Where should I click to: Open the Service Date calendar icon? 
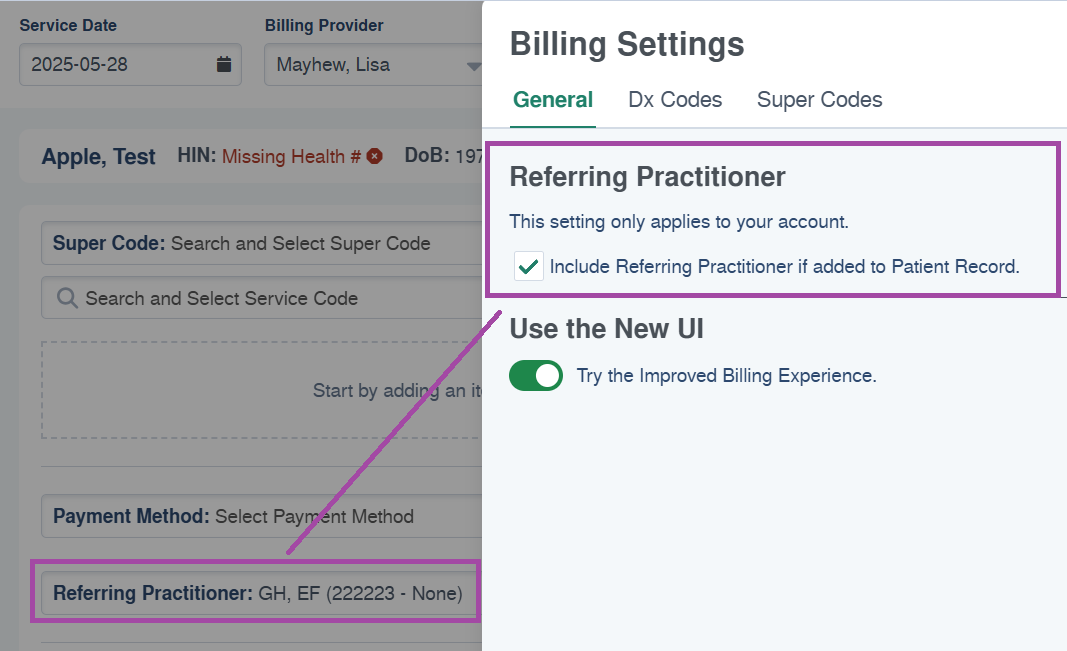click(x=224, y=65)
